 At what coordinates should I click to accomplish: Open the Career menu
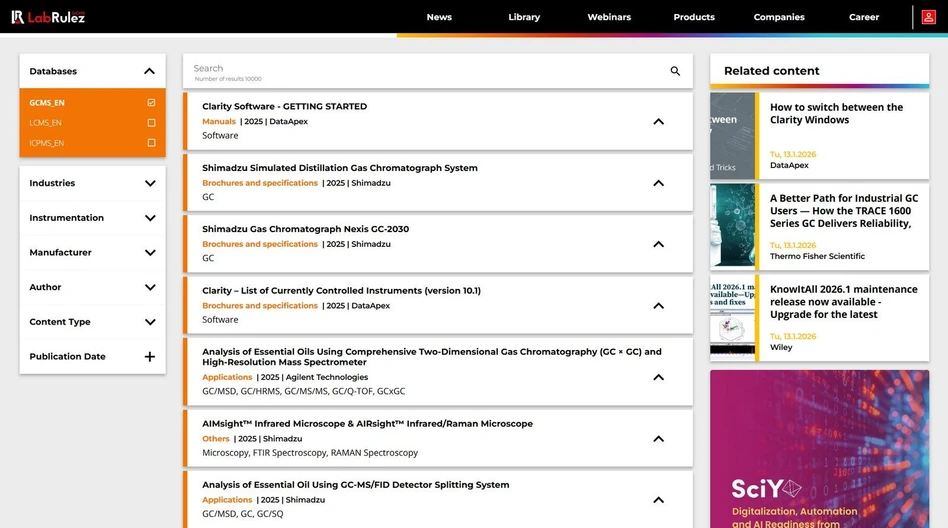point(863,17)
